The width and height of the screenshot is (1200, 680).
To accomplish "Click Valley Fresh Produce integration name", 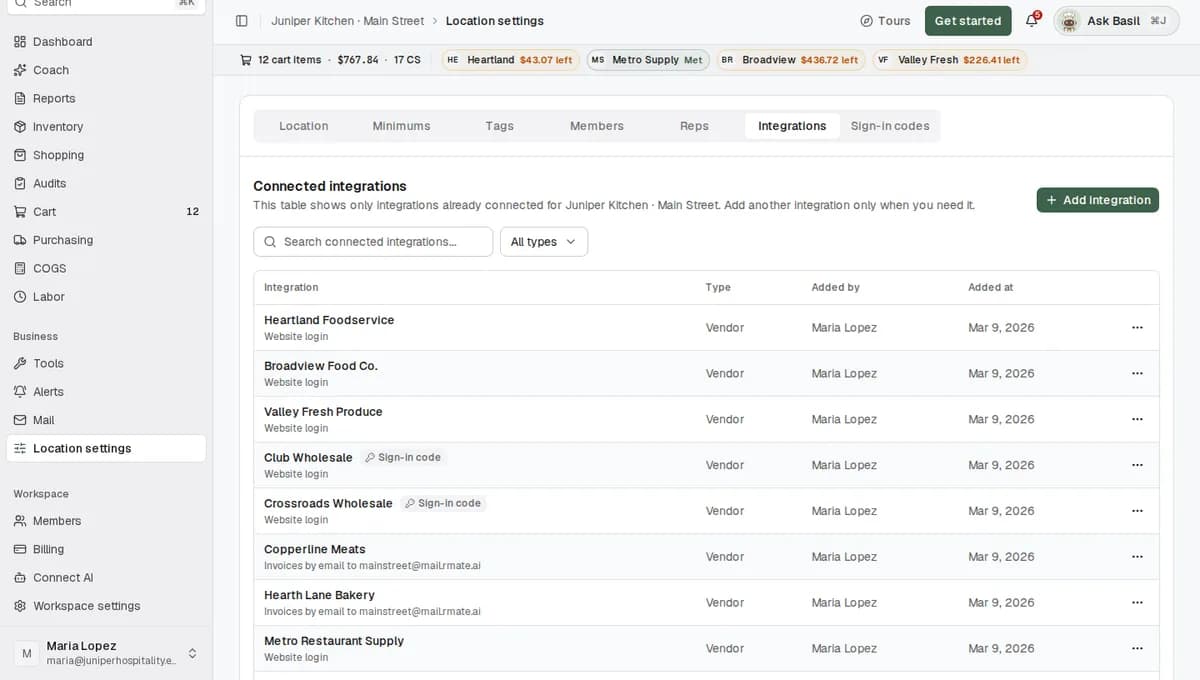I will (323, 412).
